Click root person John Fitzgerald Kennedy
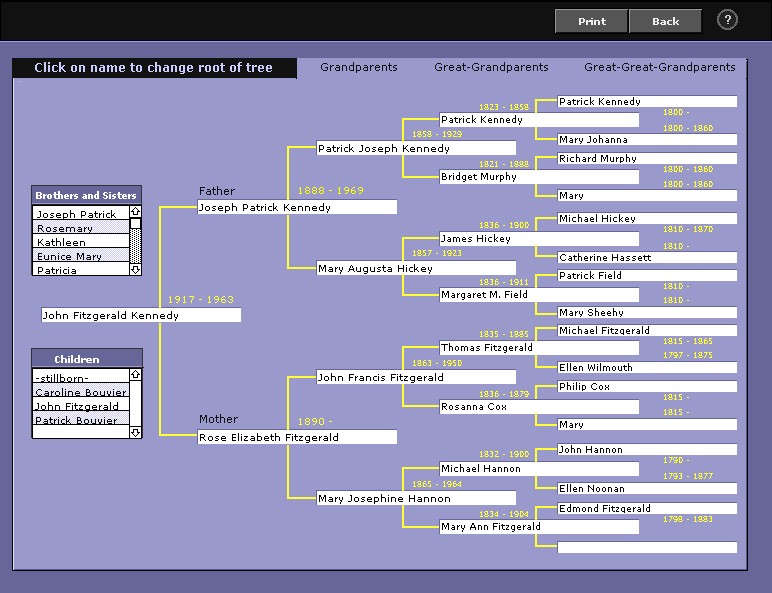The height and width of the screenshot is (593, 772). point(141,315)
